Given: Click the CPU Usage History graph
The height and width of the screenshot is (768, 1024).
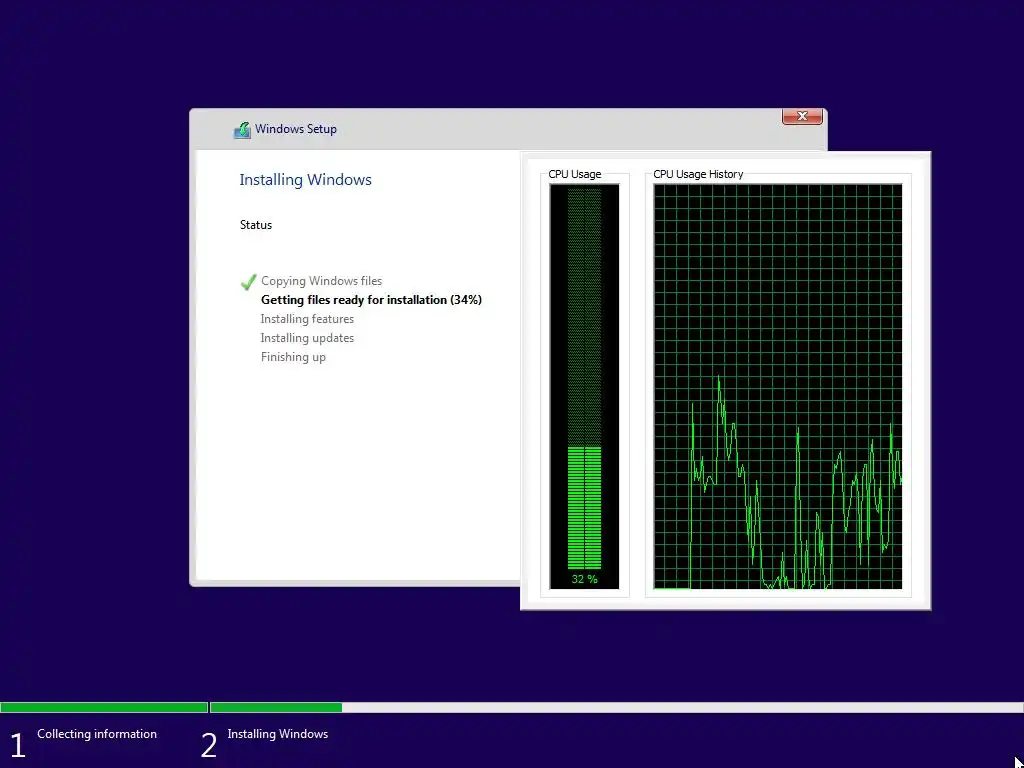Looking at the screenshot, I should point(778,387).
